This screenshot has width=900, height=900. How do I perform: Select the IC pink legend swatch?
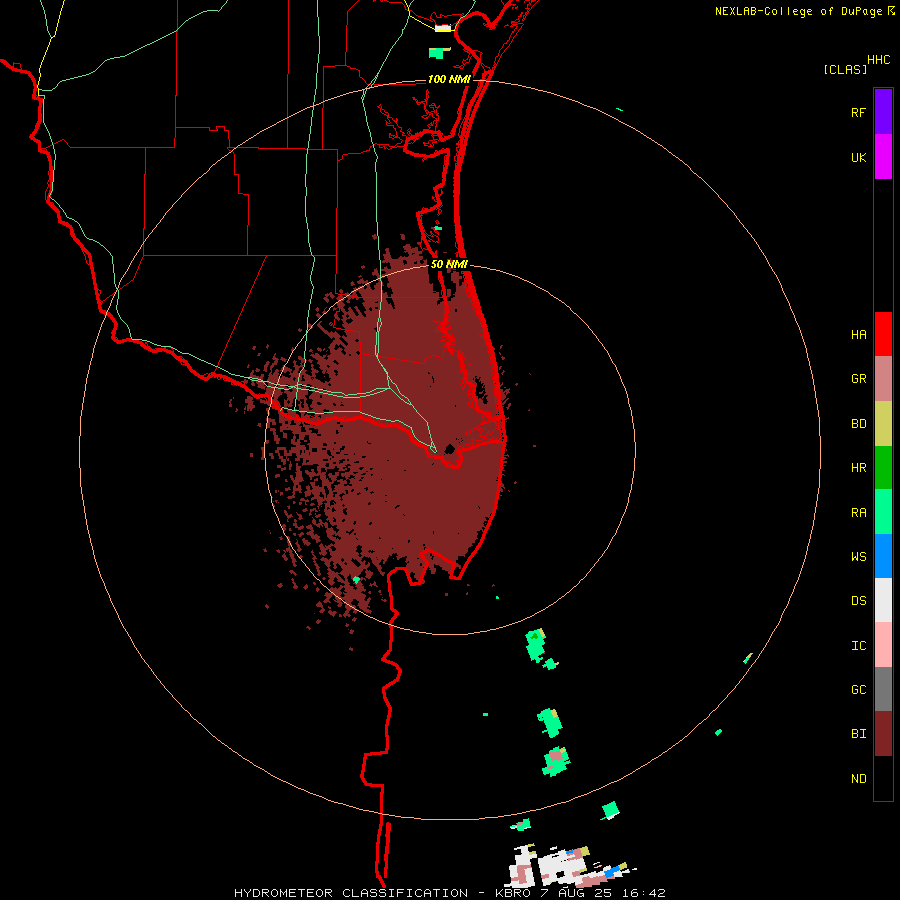click(883, 645)
